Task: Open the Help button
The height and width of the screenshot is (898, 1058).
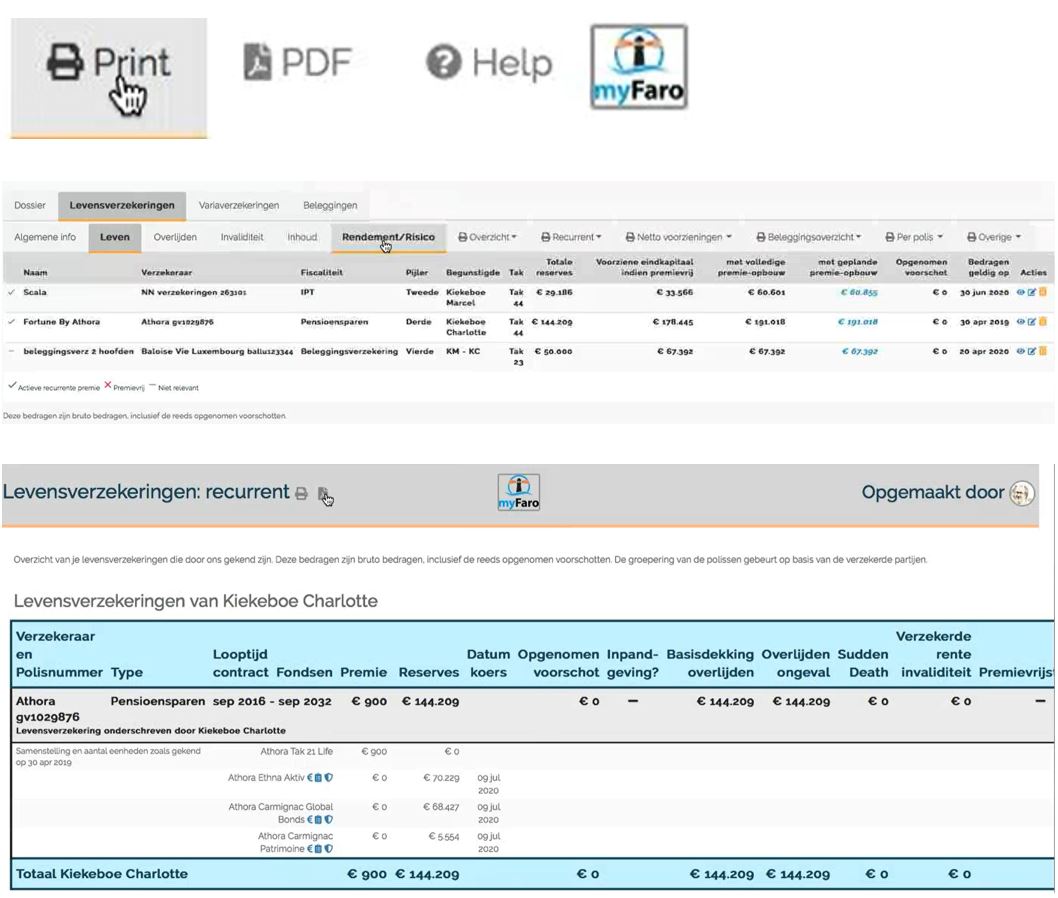Action: pyautogui.click(x=489, y=63)
